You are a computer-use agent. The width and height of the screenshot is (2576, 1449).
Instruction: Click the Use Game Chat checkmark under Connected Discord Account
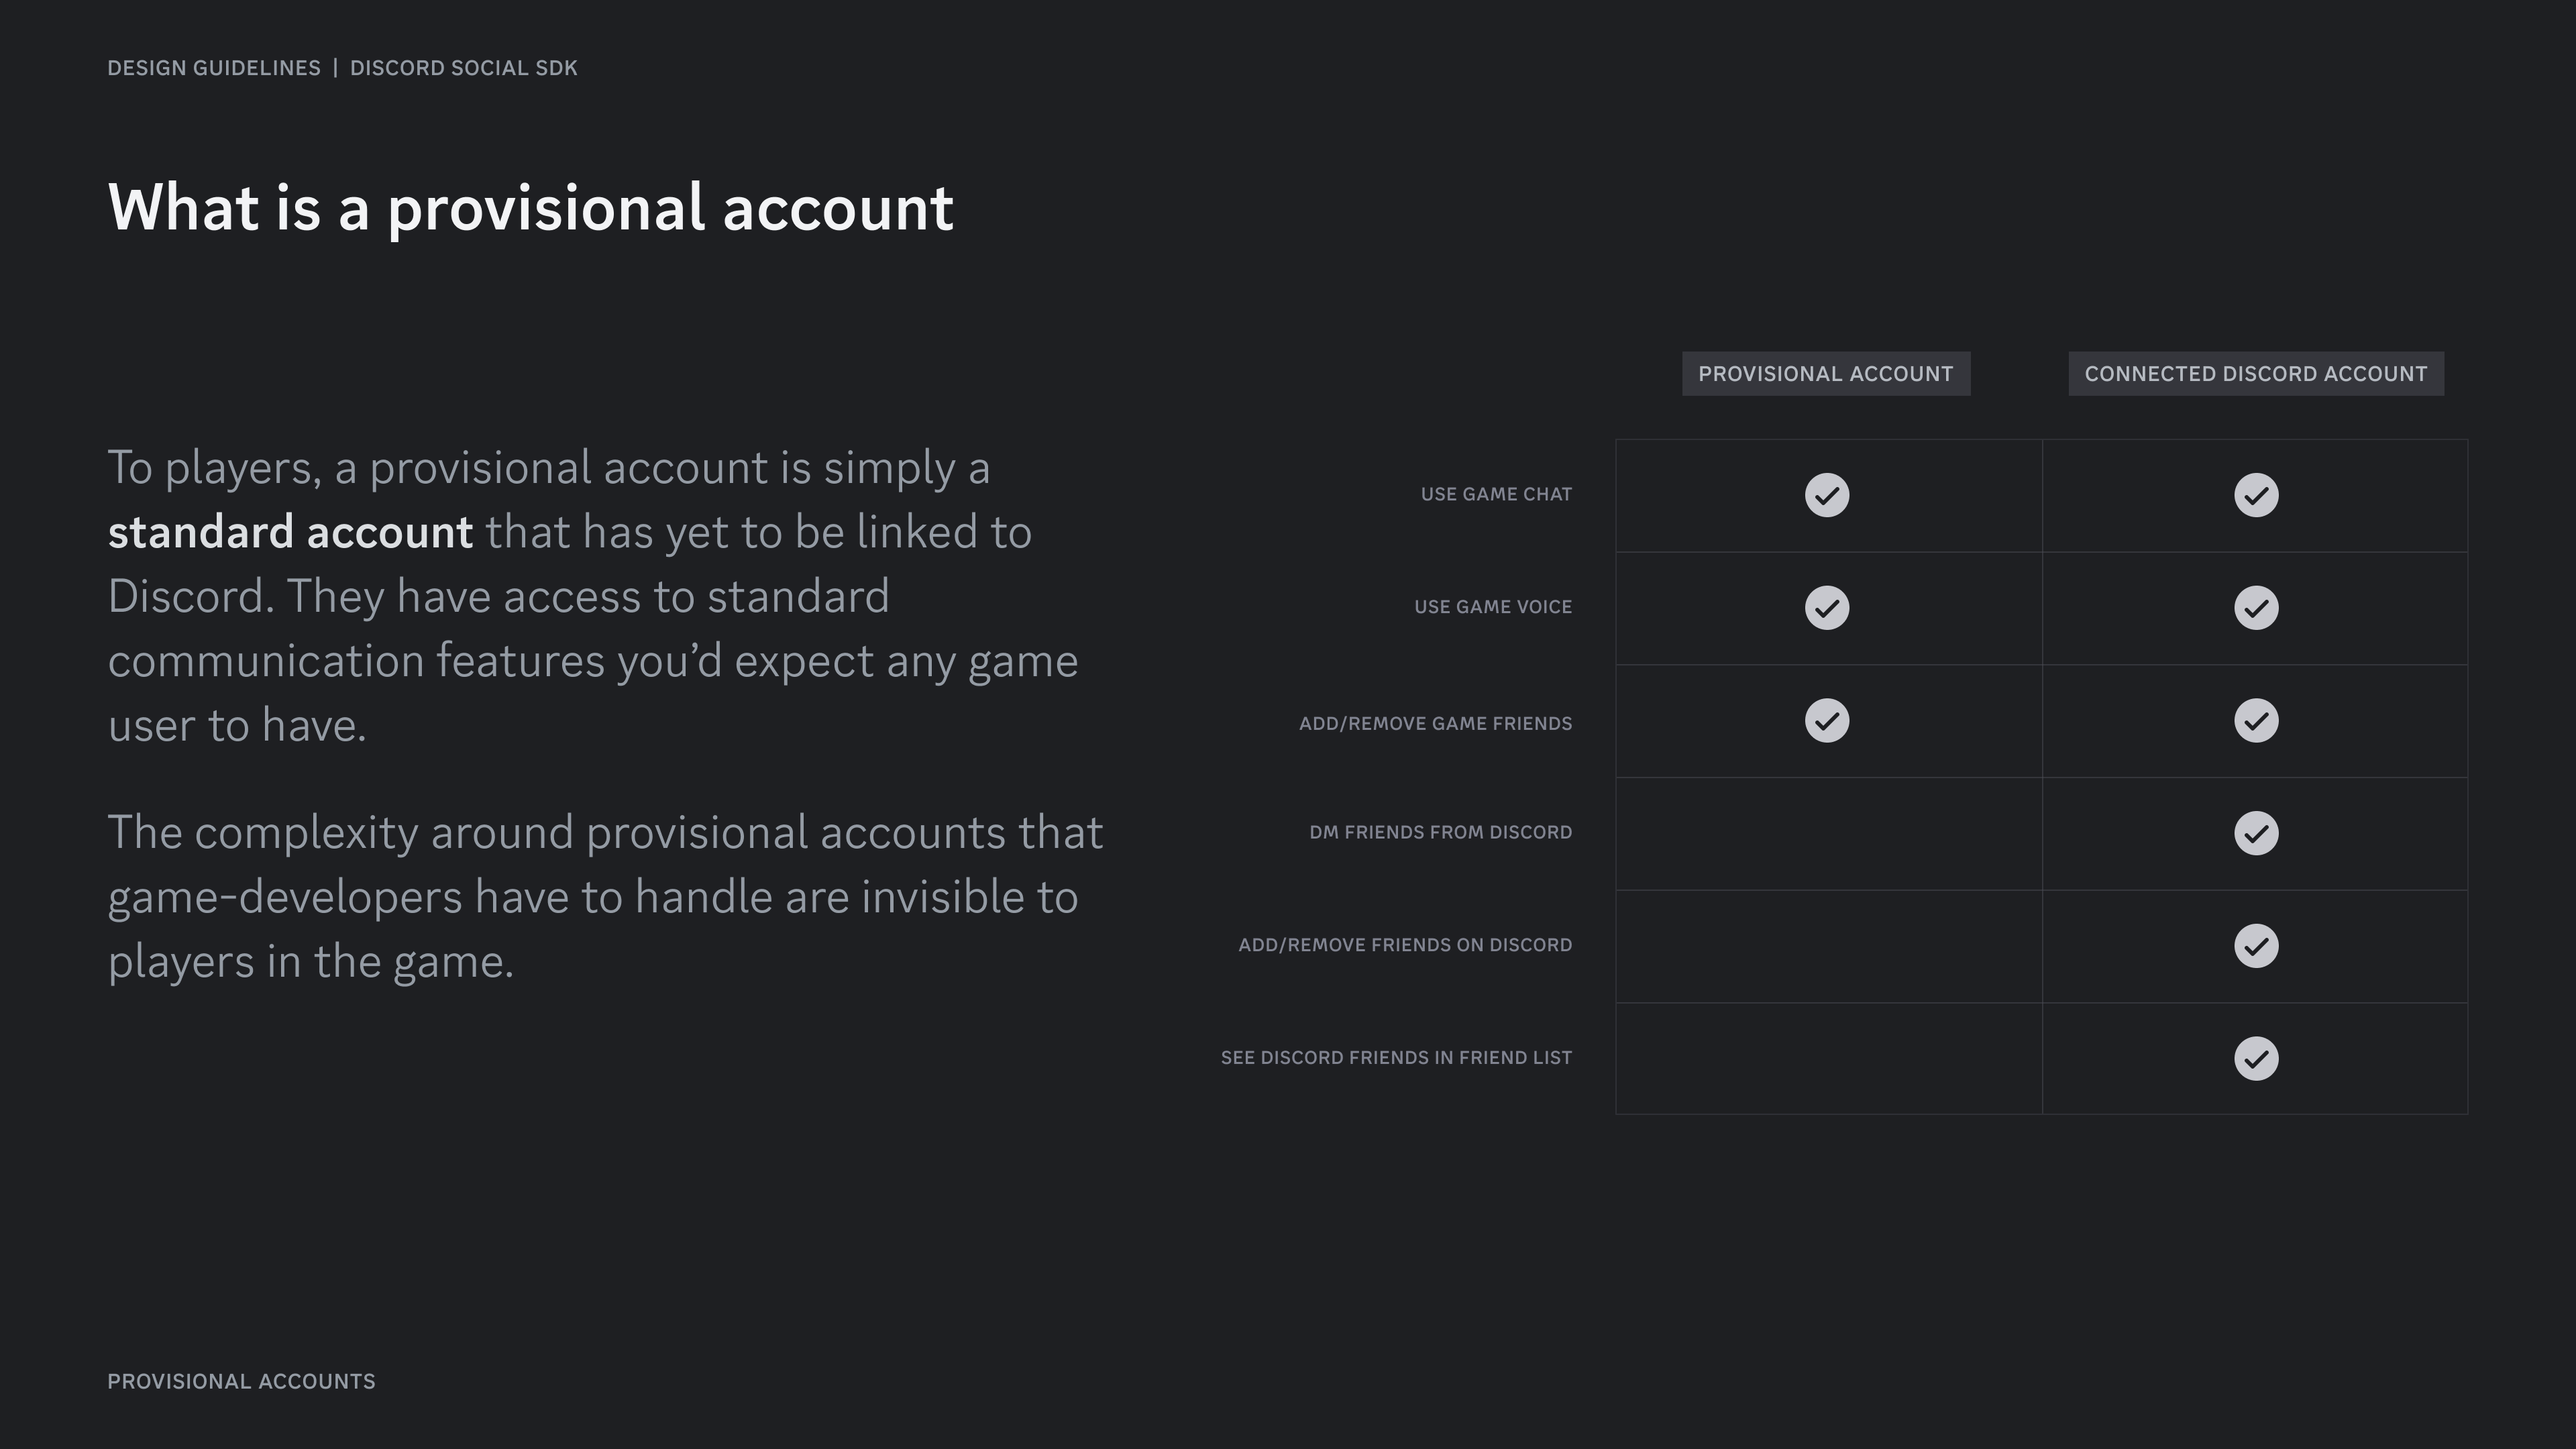pos(2255,494)
